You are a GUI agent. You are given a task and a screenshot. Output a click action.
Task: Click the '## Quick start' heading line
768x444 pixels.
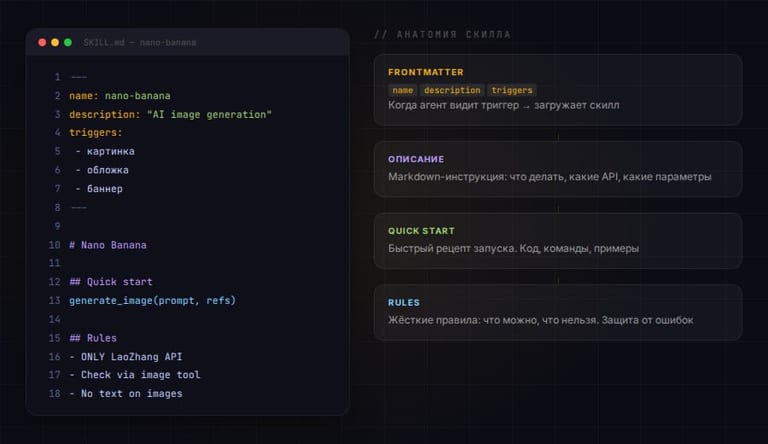click(111, 282)
